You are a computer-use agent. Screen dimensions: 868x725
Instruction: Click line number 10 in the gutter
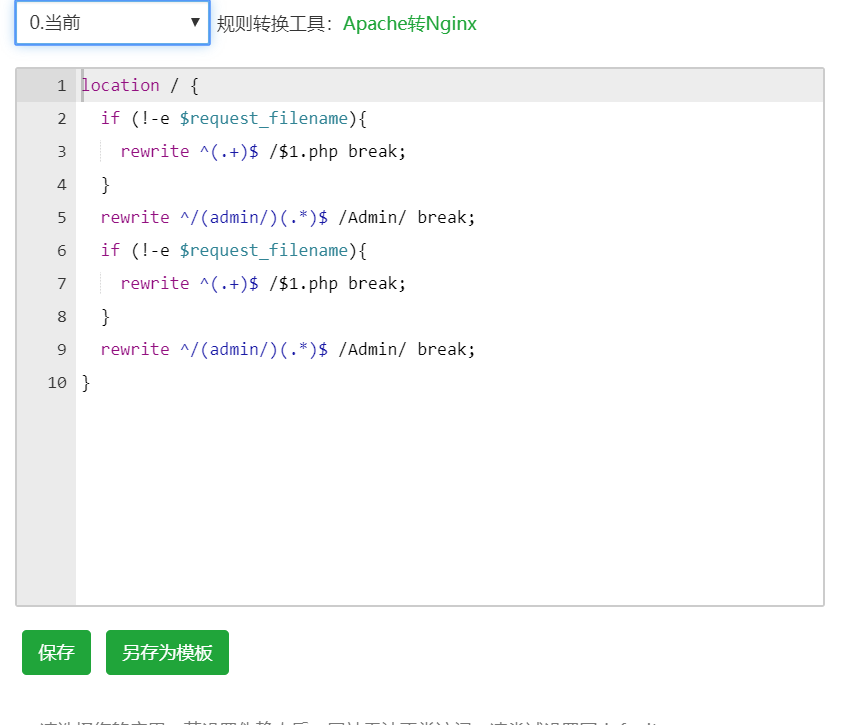point(57,383)
